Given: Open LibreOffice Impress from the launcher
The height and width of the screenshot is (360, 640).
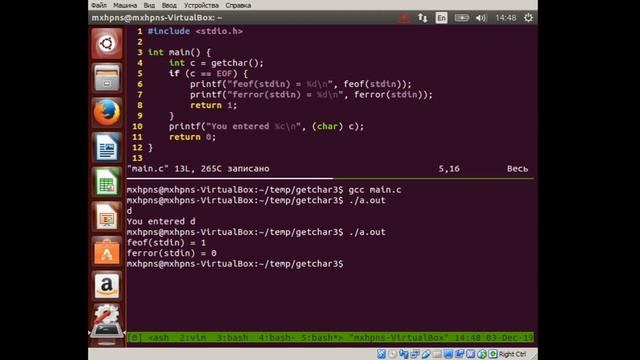Looking at the screenshot, I should pyautogui.click(x=107, y=217).
